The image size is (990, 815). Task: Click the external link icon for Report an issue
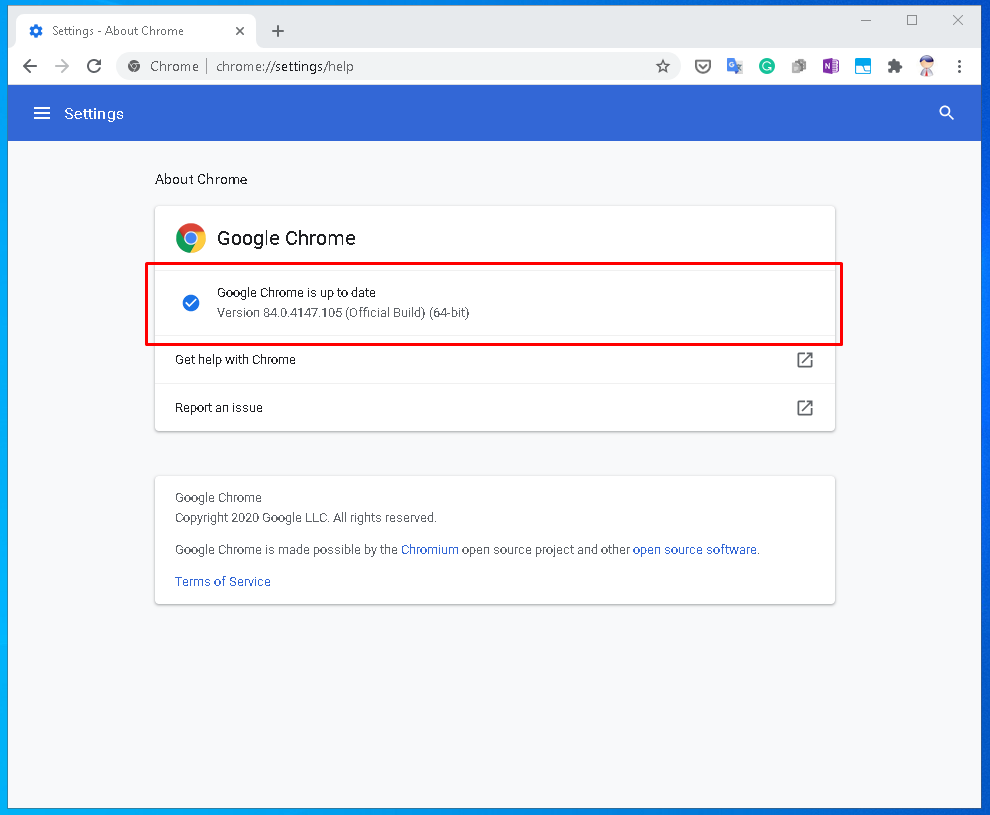[804, 408]
